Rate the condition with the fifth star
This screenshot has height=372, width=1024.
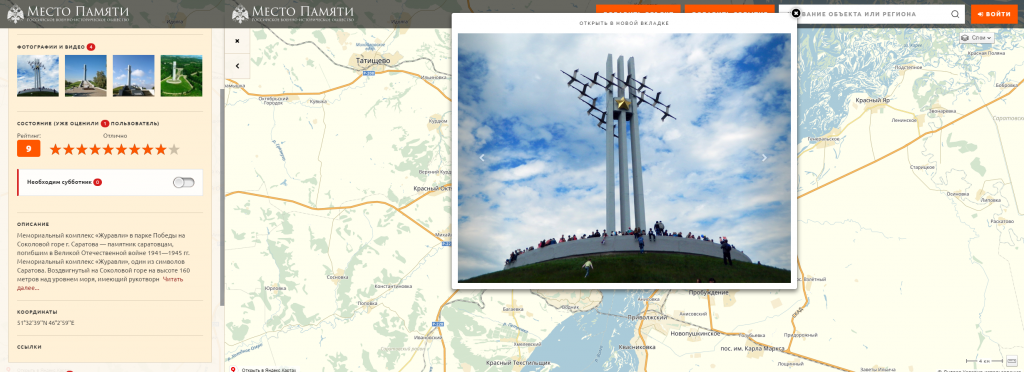108,149
